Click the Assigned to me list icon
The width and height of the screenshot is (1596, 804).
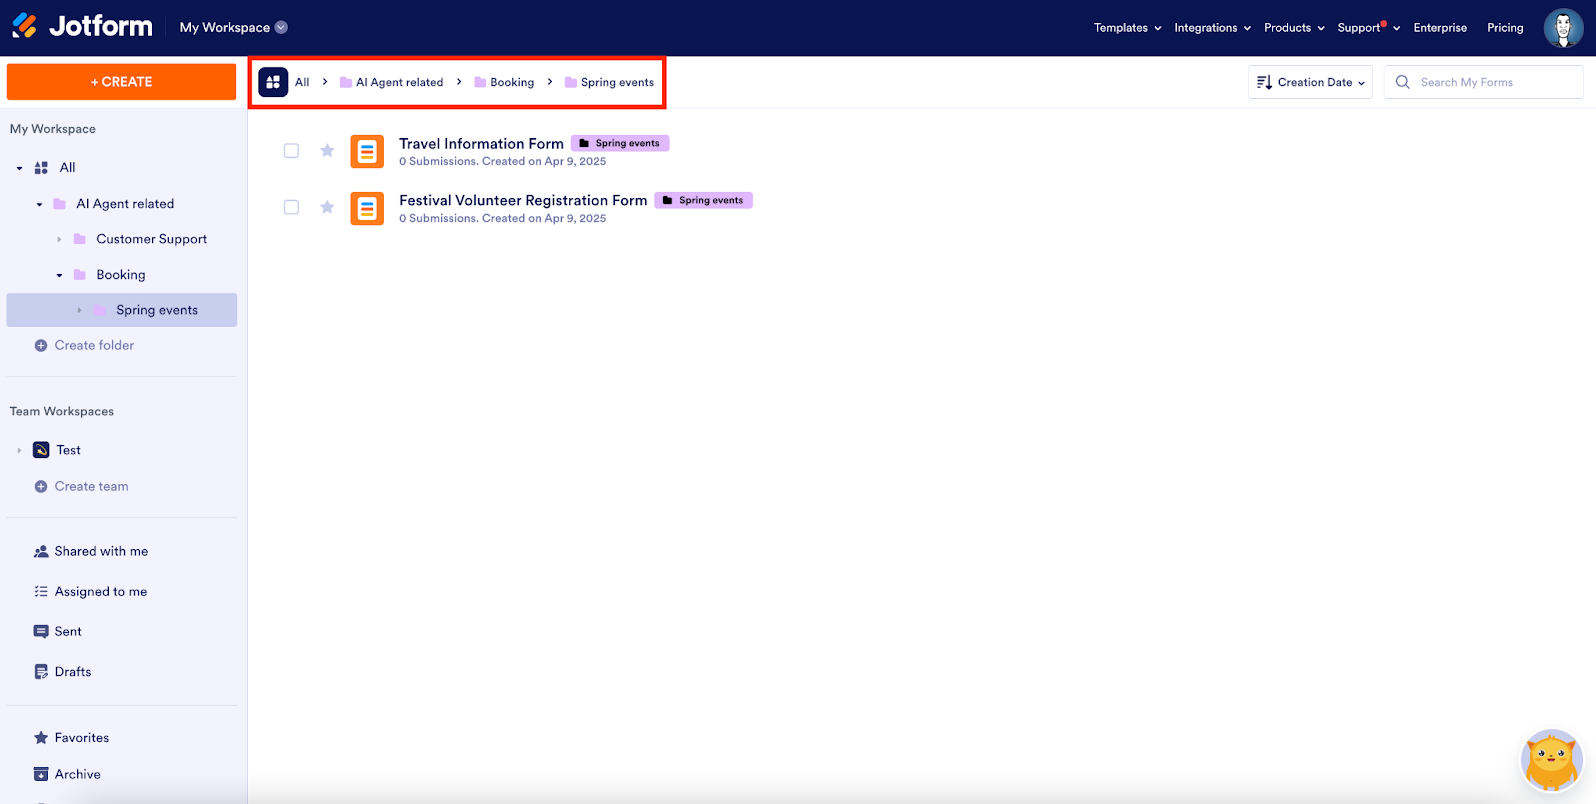pyautogui.click(x=41, y=591)
